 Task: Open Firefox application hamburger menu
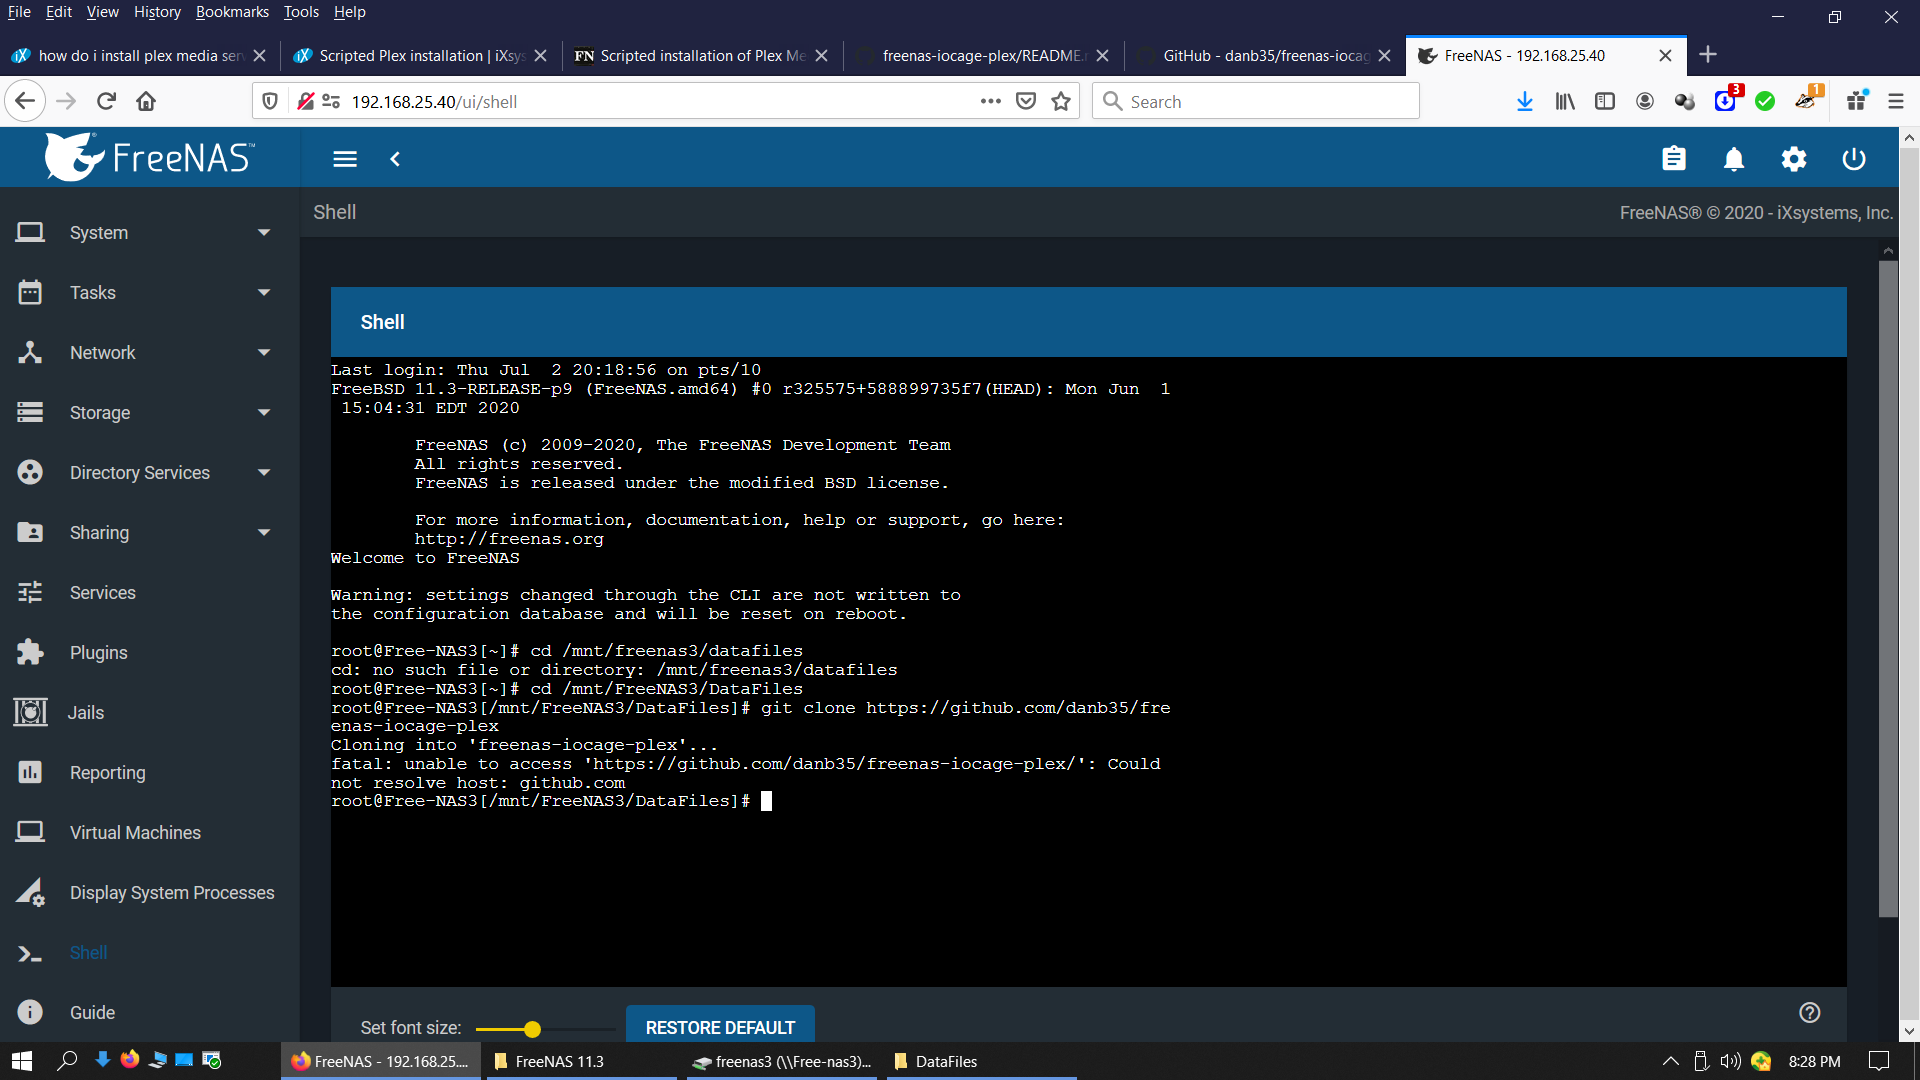tap(1896, 101)
